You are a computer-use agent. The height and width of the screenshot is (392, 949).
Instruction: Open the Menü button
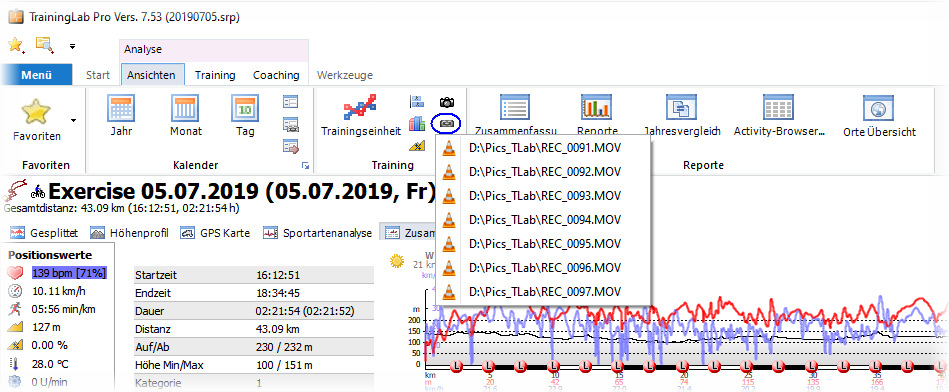click(x=36, y=76)
